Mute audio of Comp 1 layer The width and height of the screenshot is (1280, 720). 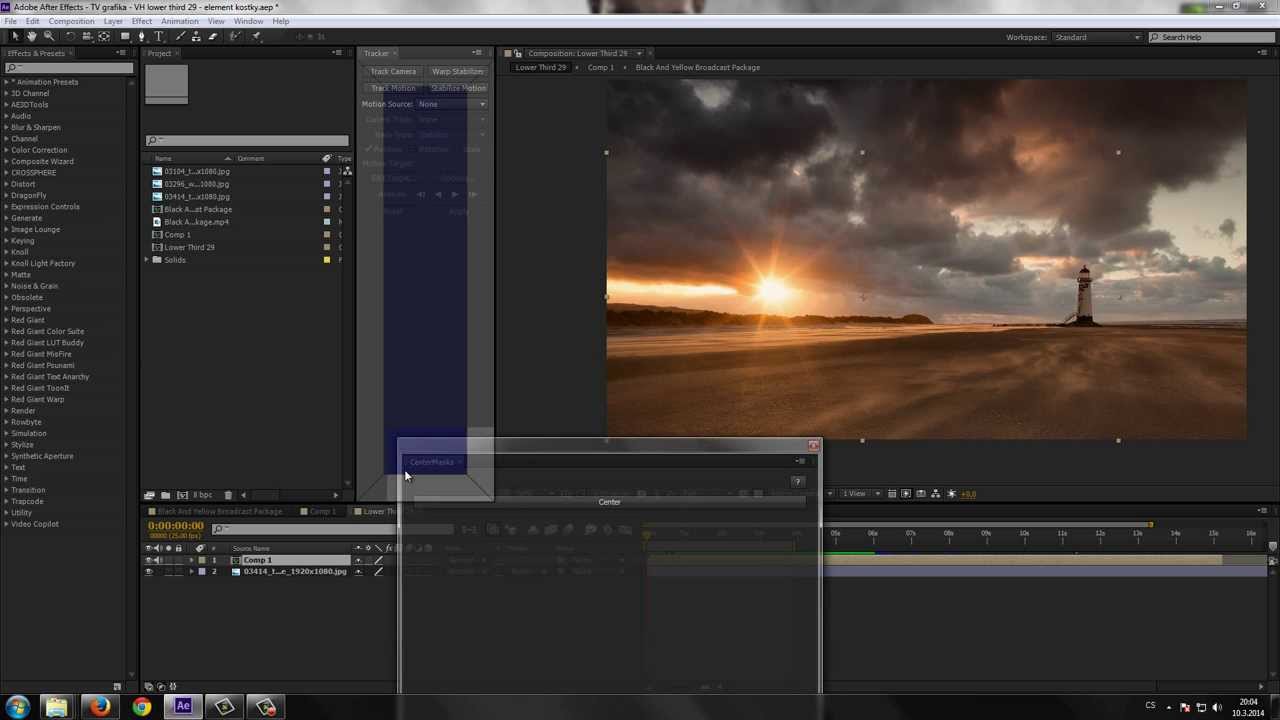pos(158,560)
